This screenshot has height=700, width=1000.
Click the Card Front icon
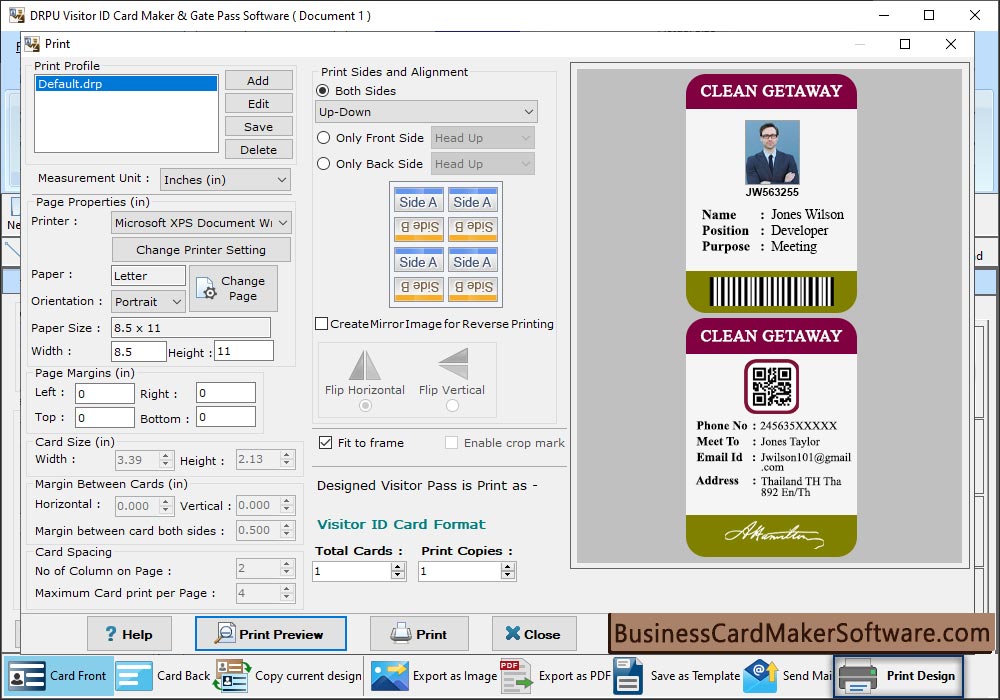point(27,676)
